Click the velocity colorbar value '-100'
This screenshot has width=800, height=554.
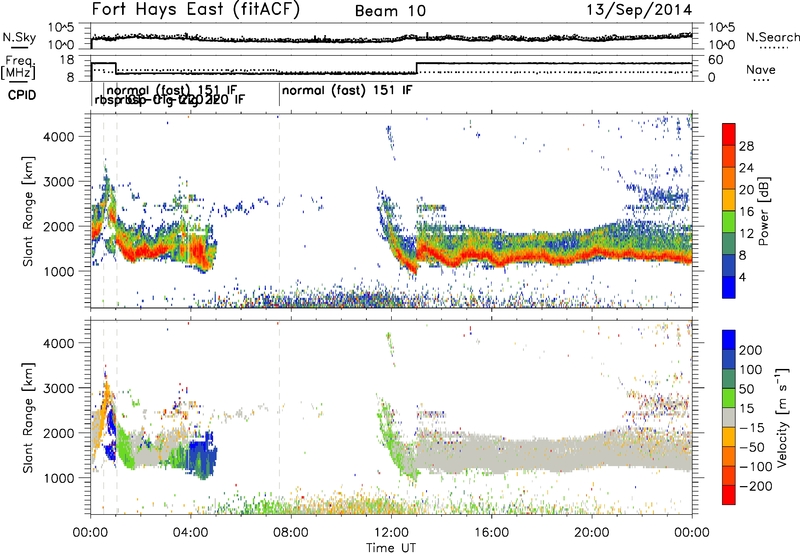[756, 467]
